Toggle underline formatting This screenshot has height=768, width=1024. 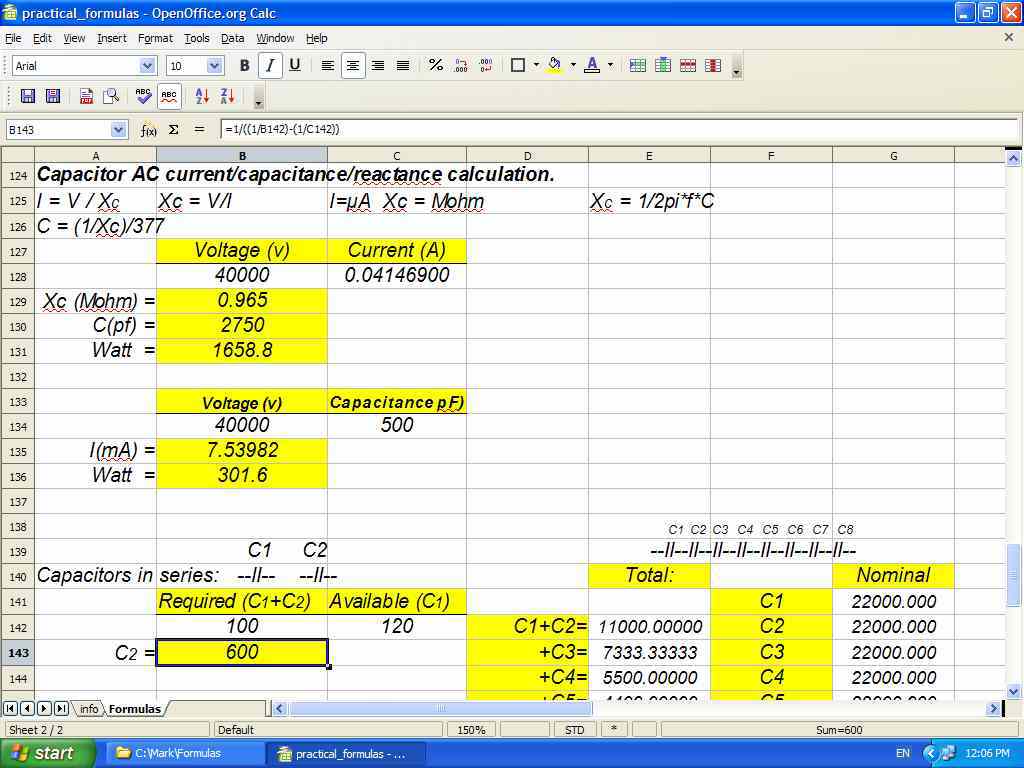[294, 65]
